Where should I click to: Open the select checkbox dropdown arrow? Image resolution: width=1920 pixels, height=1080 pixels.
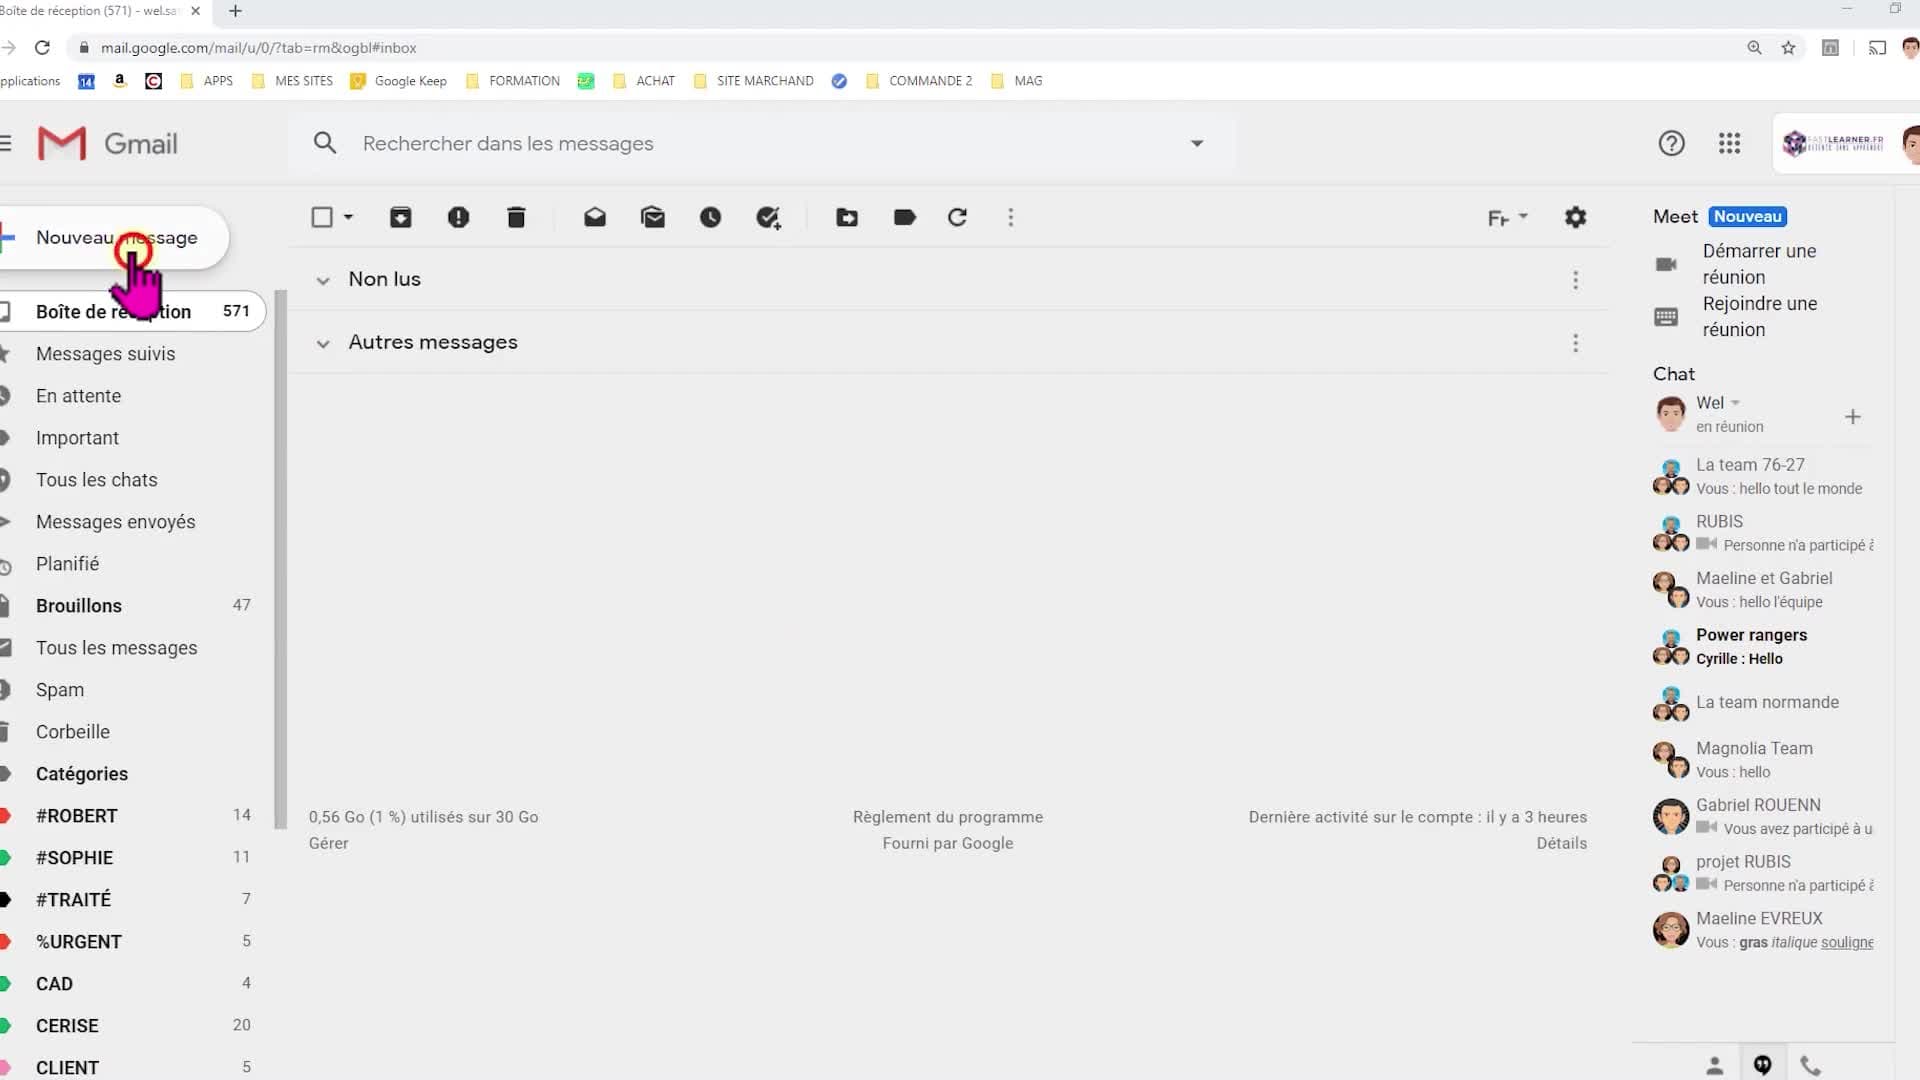[x=348, y=217]
